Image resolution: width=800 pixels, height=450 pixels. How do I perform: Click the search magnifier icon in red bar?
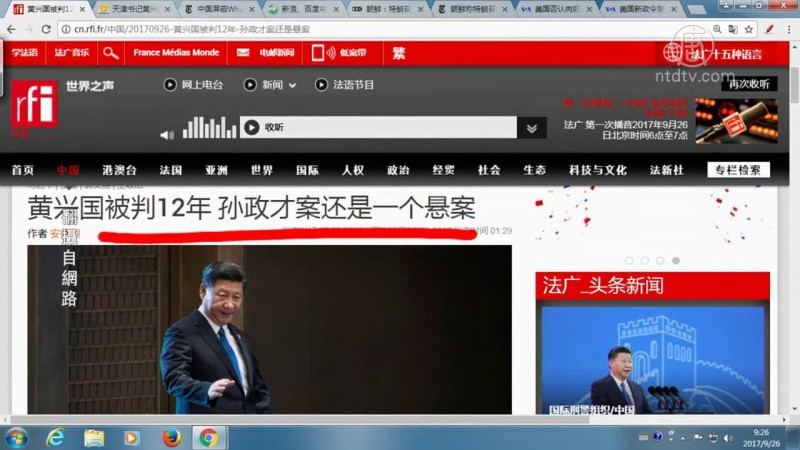(x=111, y=53)
